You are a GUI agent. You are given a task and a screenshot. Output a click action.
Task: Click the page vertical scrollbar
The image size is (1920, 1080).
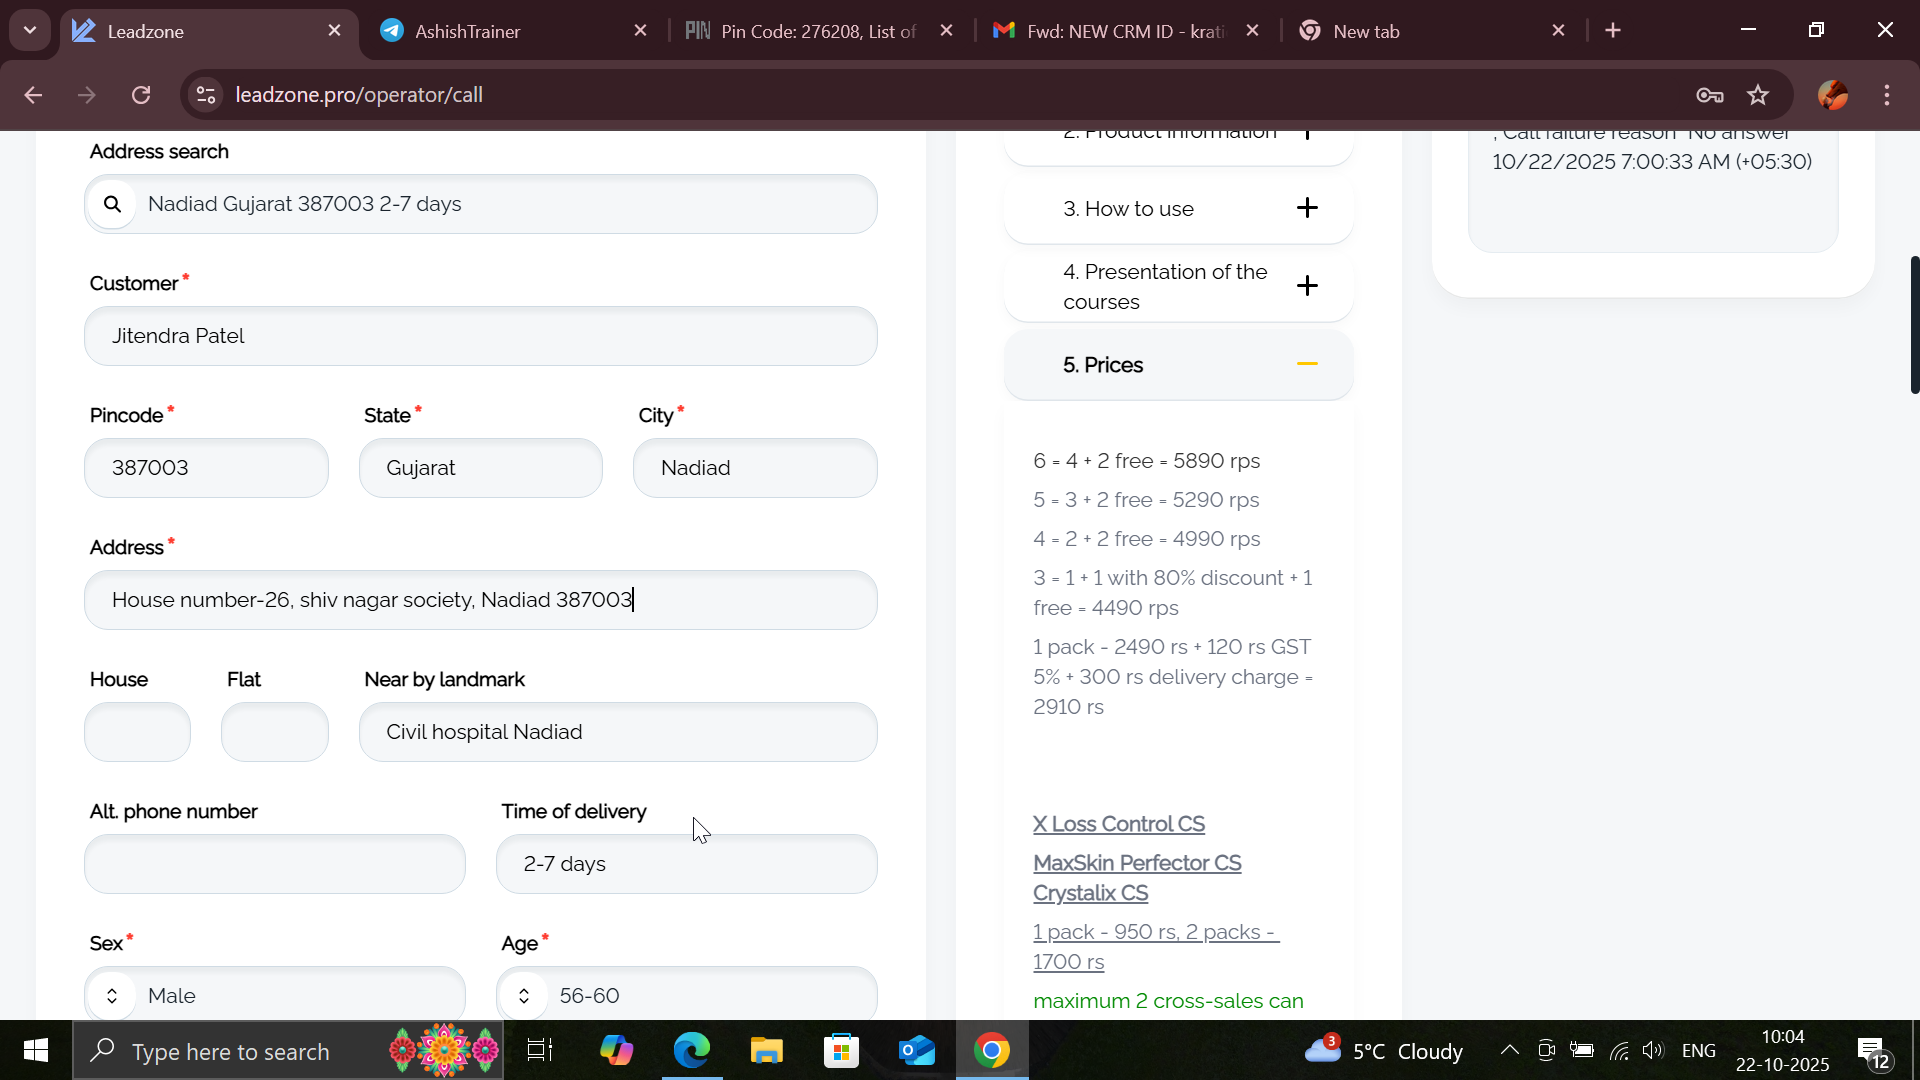click(x=1914, y=325)
